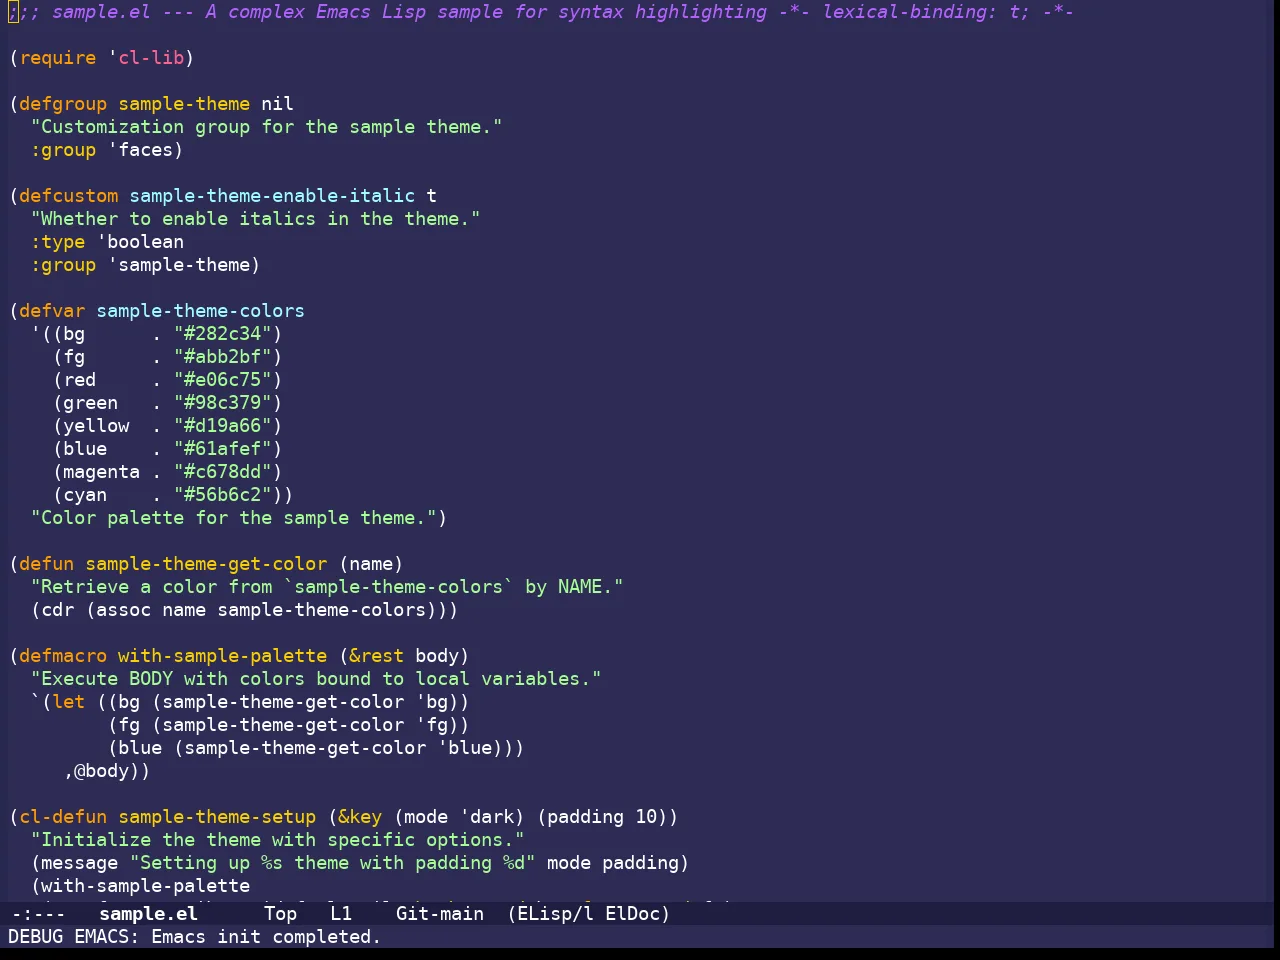Click lexical-binding: t in the header comment
Screen dimensions: 1280x960
point(926,12)
